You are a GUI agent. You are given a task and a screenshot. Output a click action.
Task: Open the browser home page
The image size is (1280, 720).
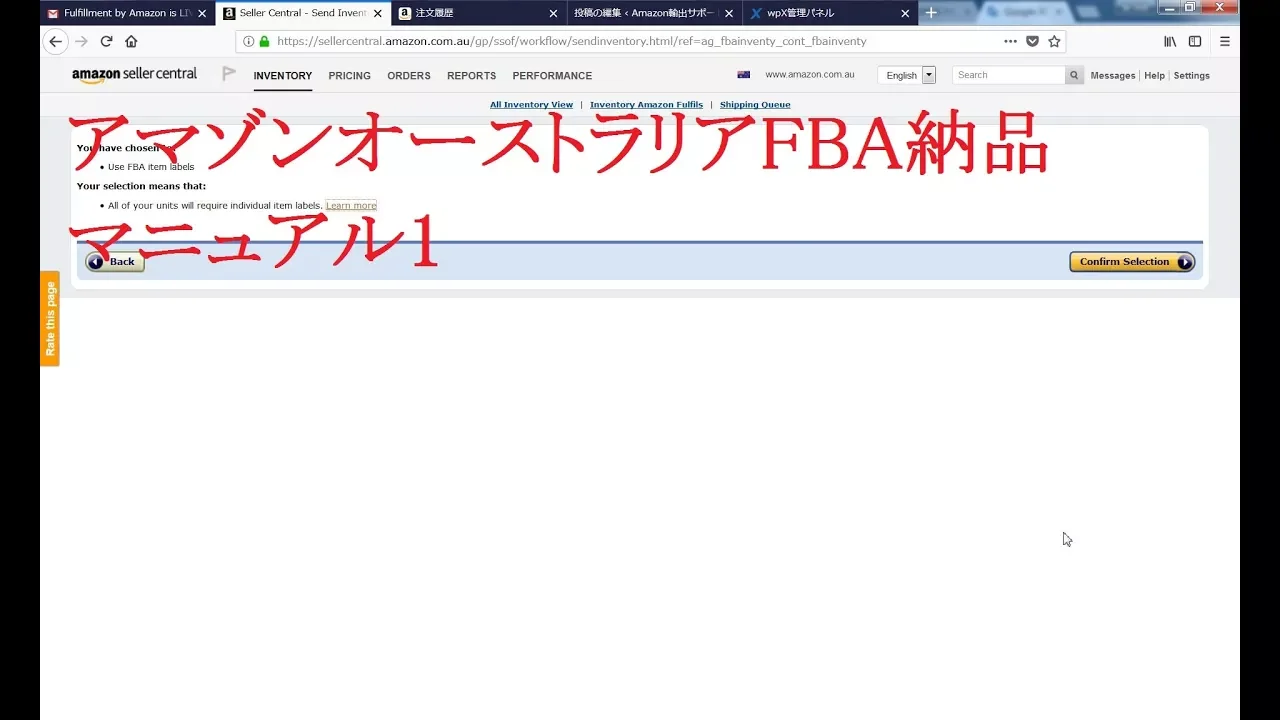coord(131,41)
